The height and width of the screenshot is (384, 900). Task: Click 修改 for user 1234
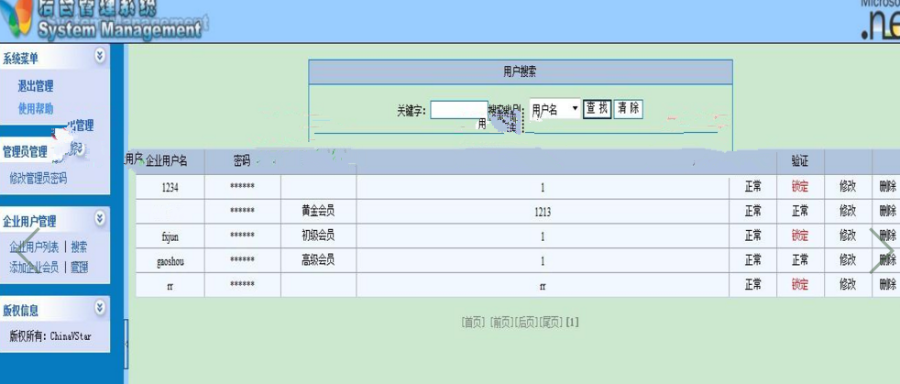848,187
